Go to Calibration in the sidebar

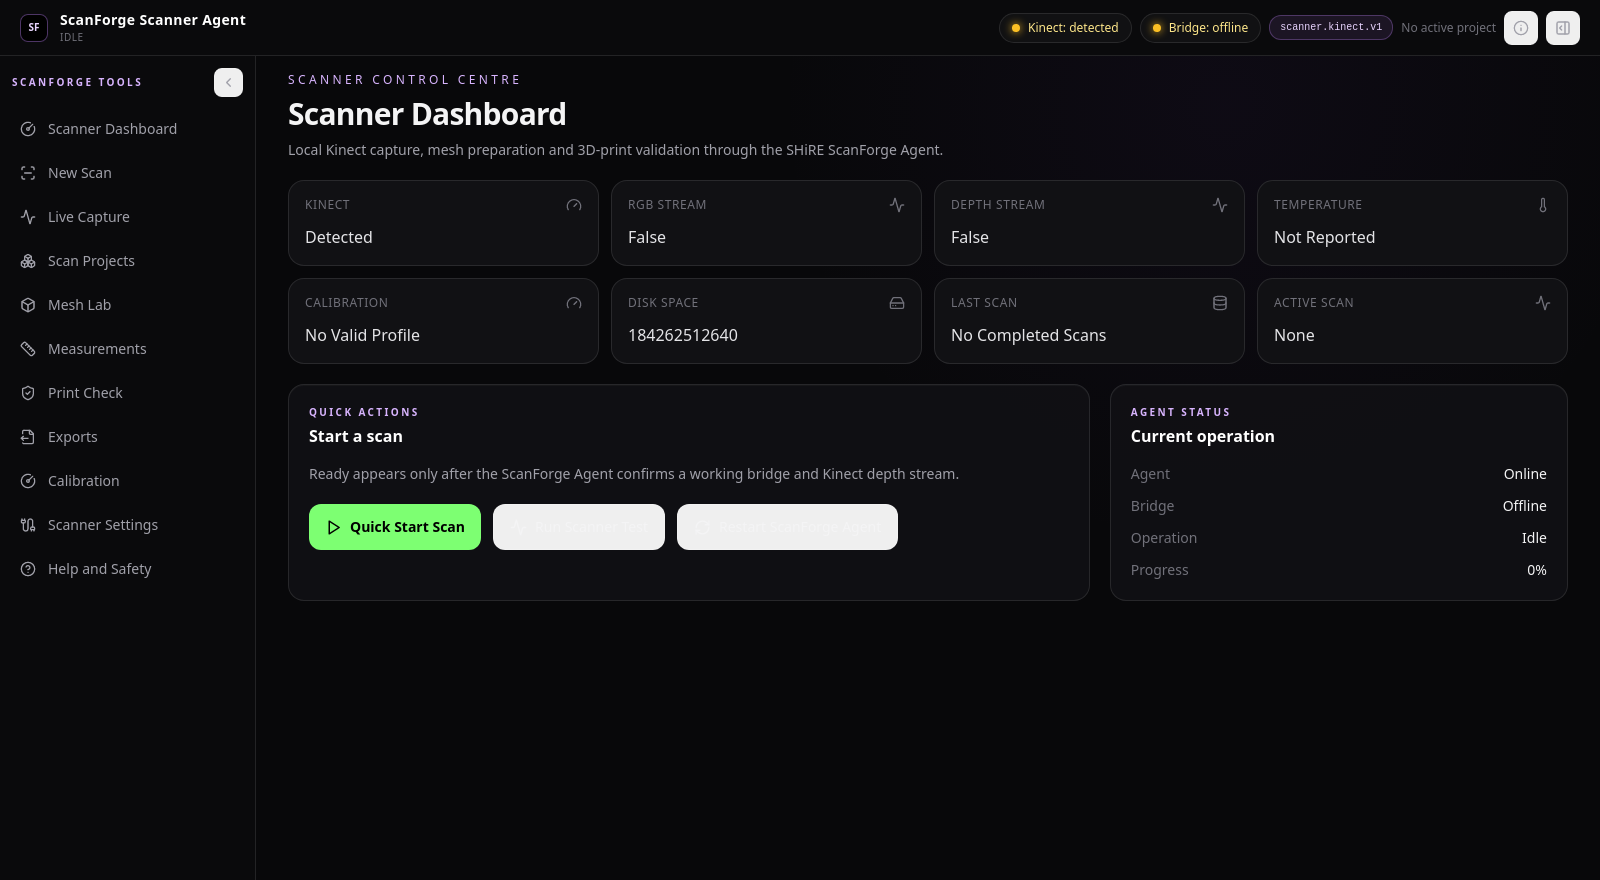click(x=127, y=481)
